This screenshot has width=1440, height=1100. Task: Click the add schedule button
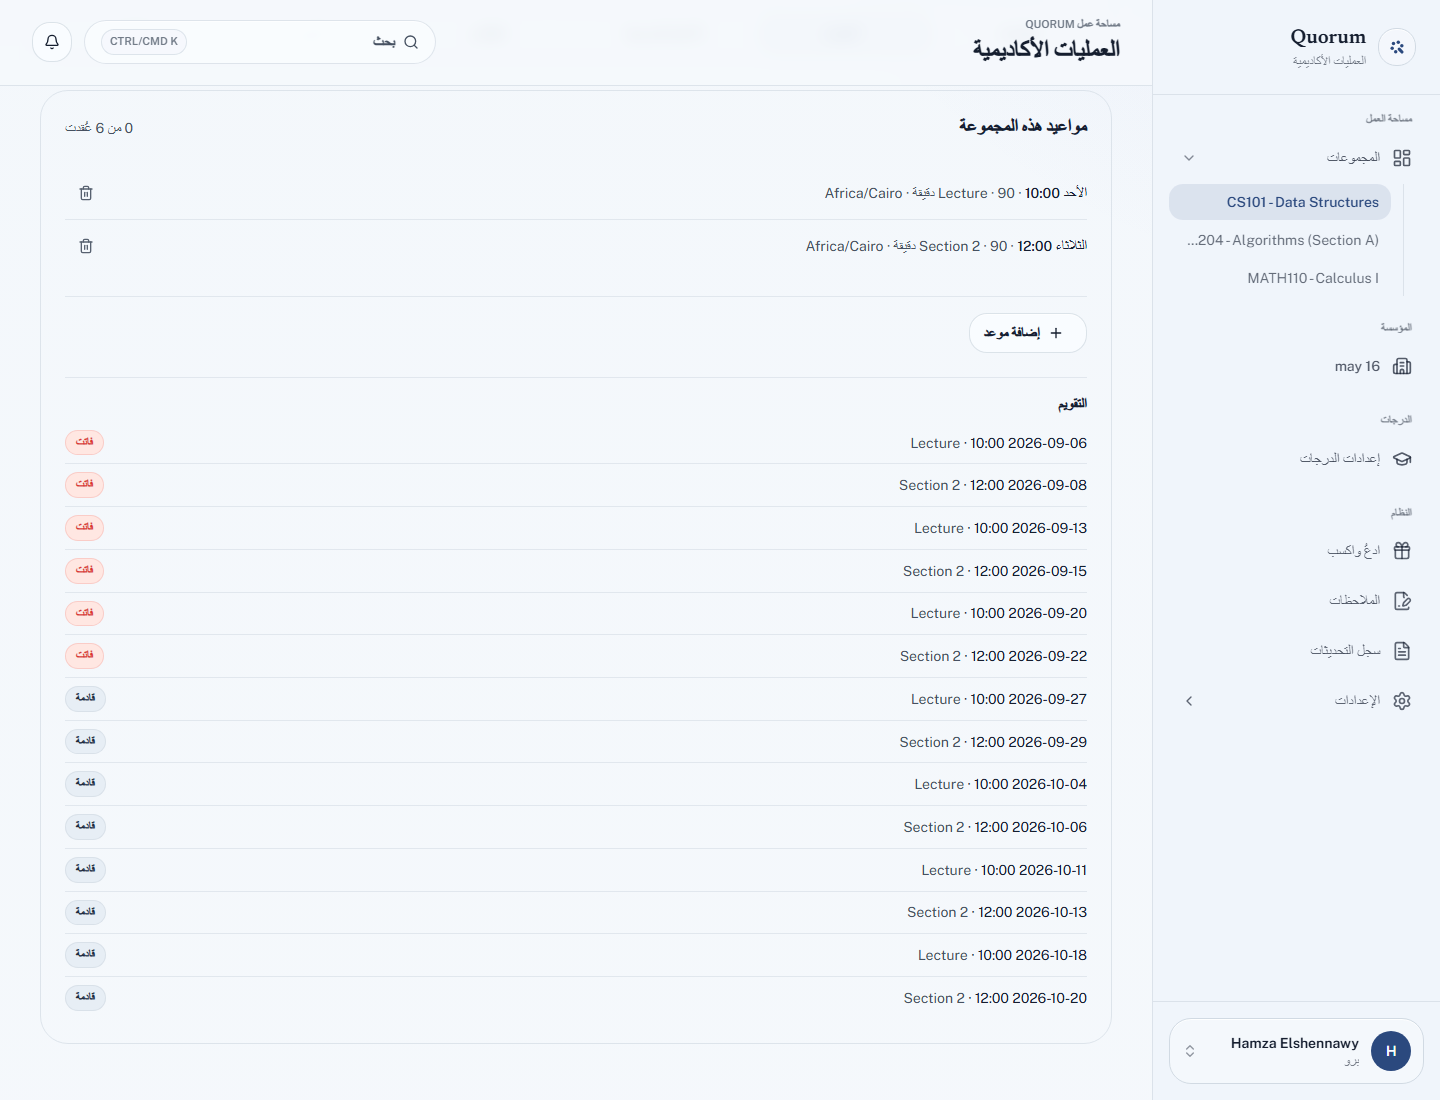click(x=1027, y=333)
